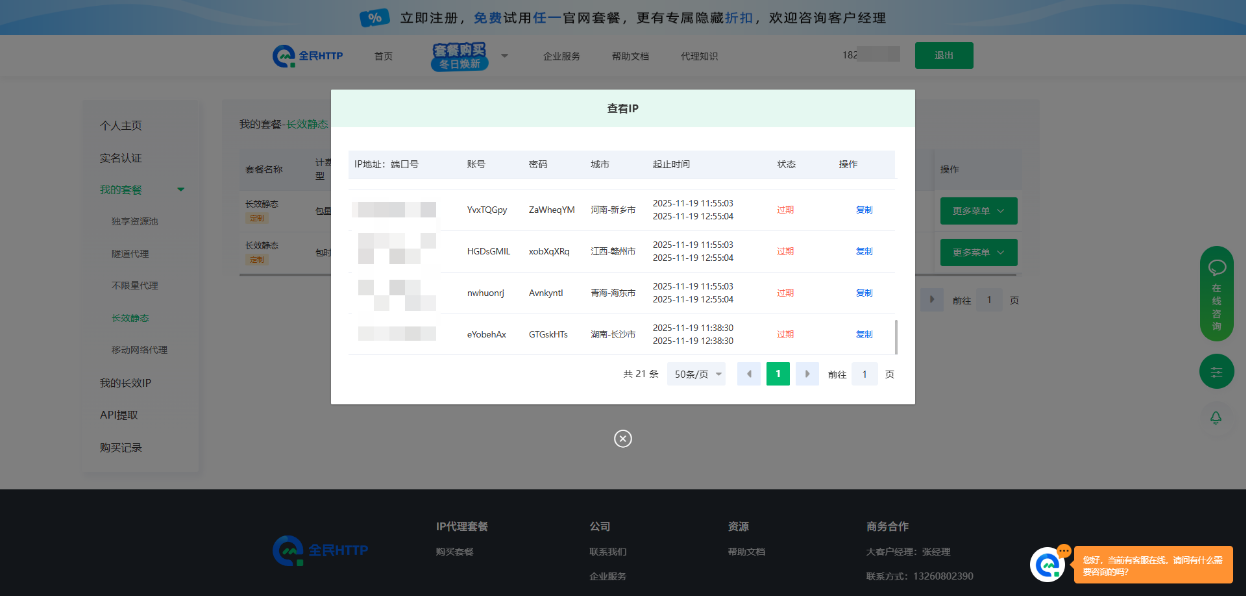
Task: Click the dialog's 前往 page number input
Action: click(x=863, y=374)
